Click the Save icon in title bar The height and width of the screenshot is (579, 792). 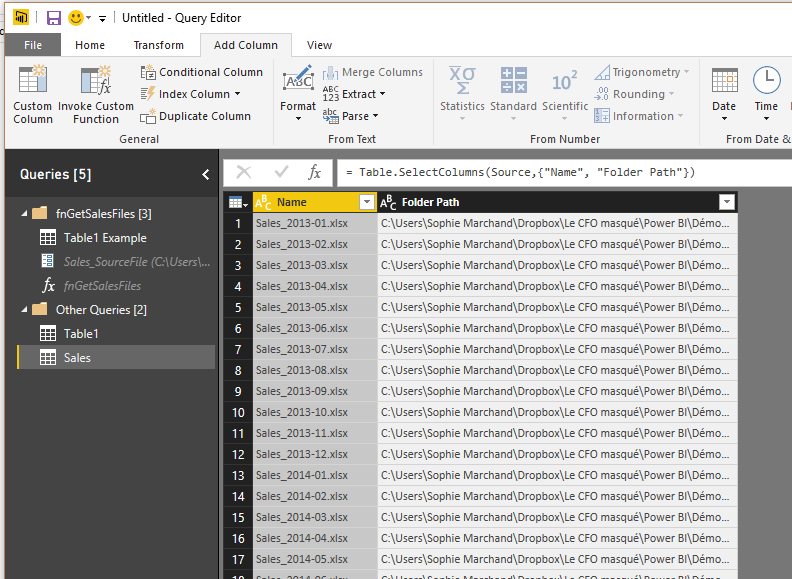[x=54, y=18]
